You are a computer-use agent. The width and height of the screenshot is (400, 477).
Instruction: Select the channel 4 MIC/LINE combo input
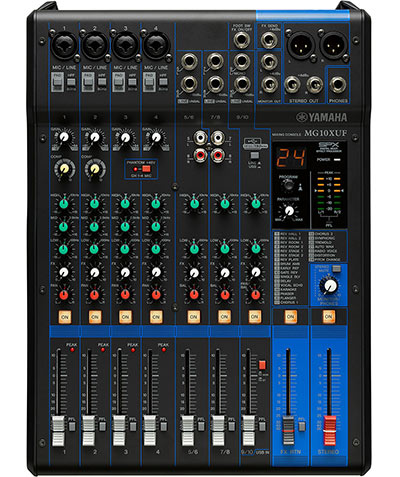coord(156,45)
